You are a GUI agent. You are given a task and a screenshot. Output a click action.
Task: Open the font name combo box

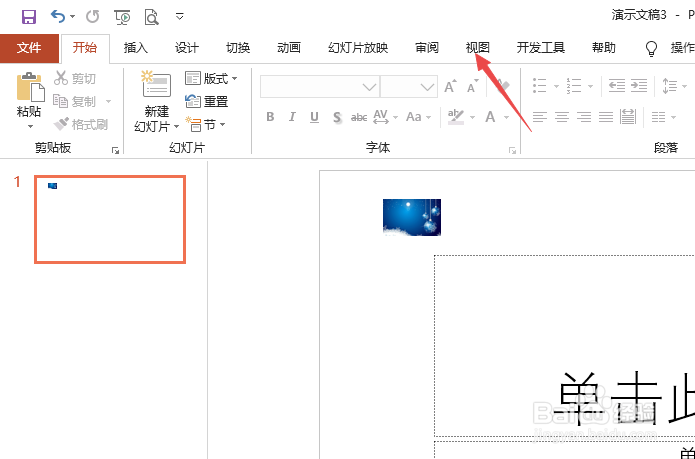[x=320, y=87]
